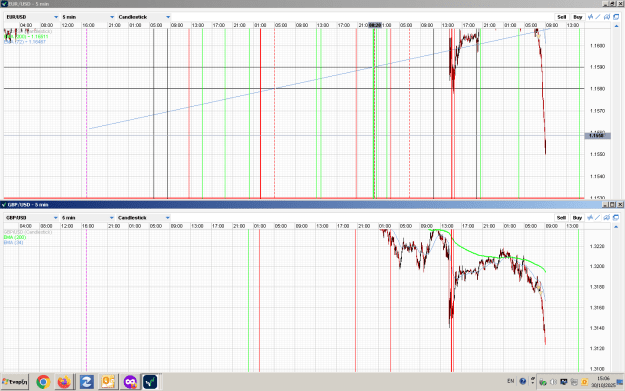Open the 5 min timeframe dropdown in GBP/USD chart

[x=87, y=218]
